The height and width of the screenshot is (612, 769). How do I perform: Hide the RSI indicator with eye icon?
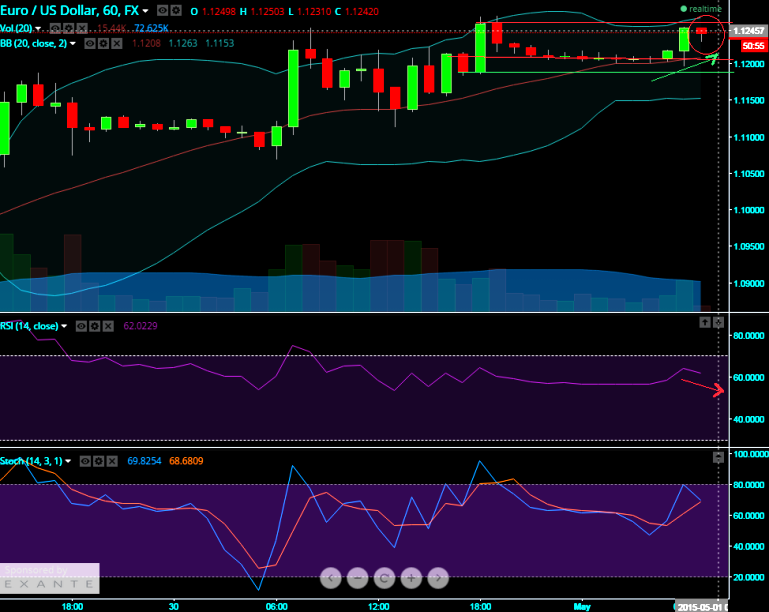pyautogui.click(x=81, y=326)
